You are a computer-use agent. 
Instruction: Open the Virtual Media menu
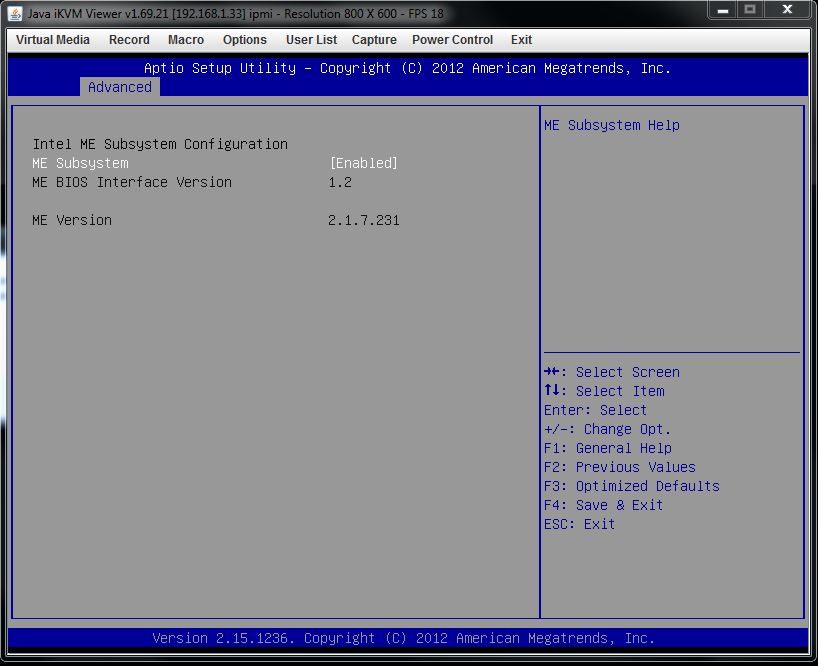(53, 40)
